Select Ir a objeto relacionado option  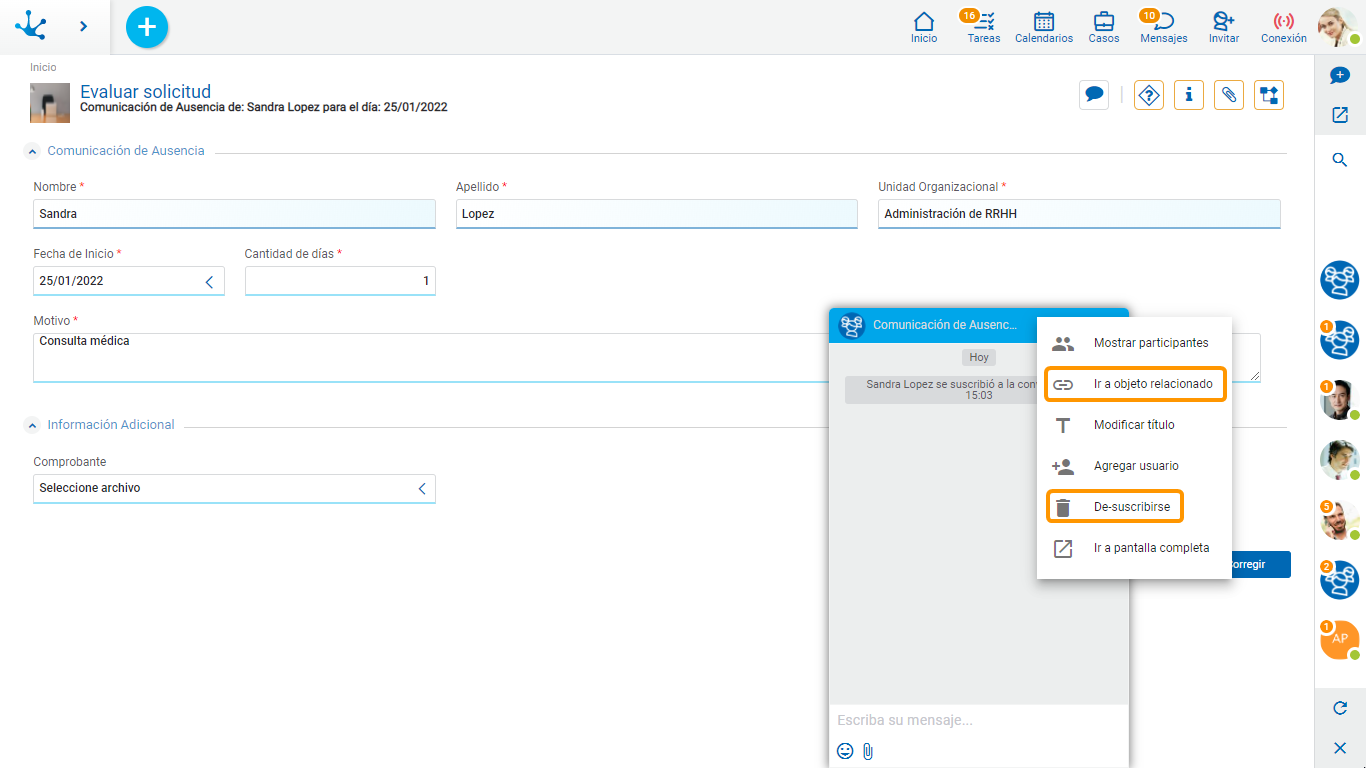pyautogui.click(x=1152, y=384)
